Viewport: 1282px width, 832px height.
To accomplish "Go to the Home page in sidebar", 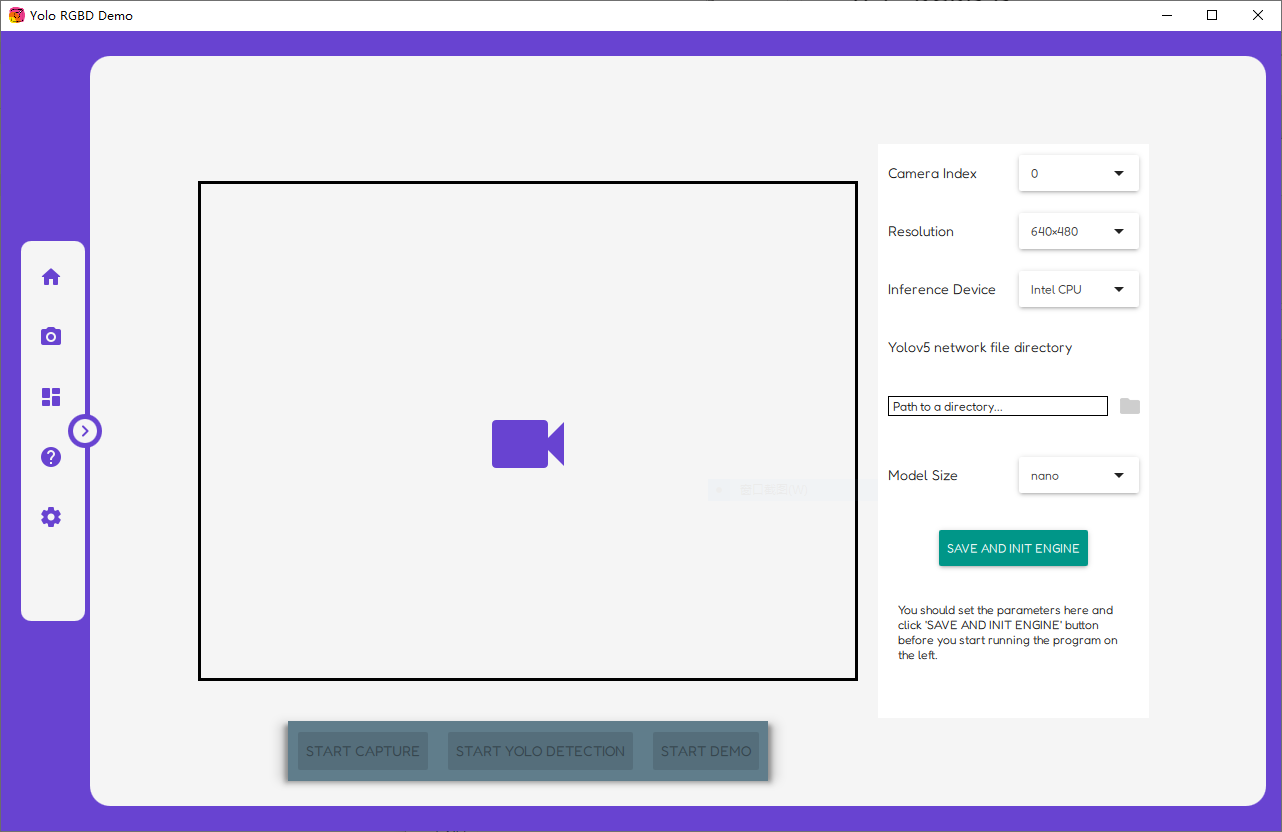I will pyautogui.click(x=51, y=277).
